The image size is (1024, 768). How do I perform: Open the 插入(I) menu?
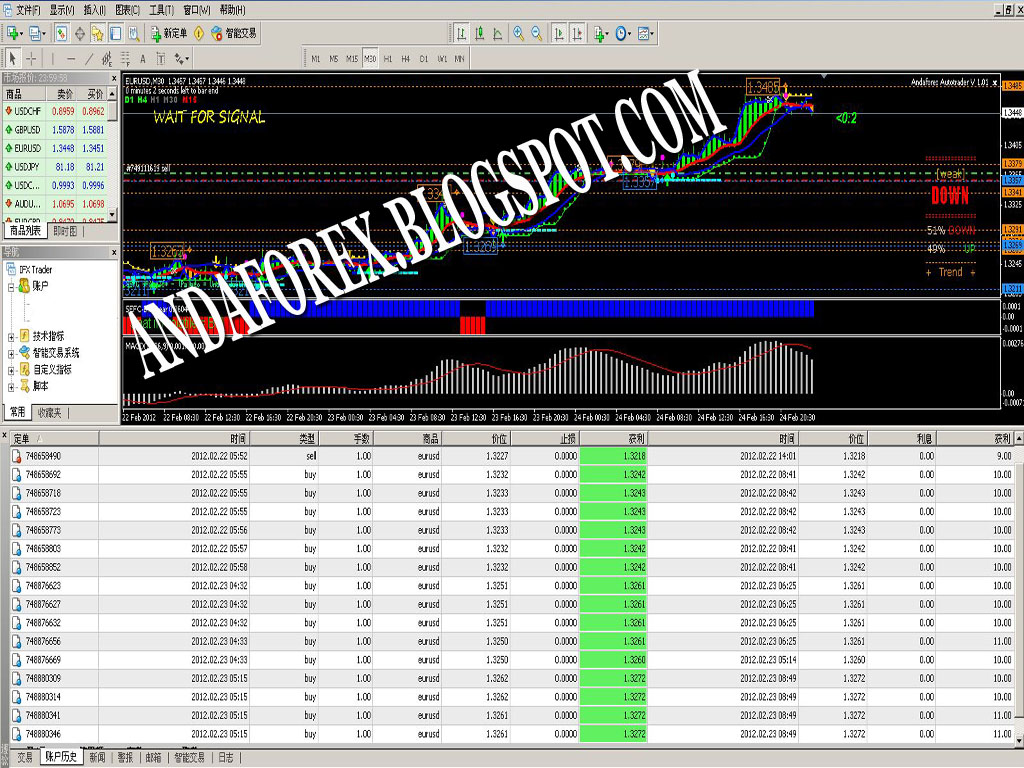point(94,10)
